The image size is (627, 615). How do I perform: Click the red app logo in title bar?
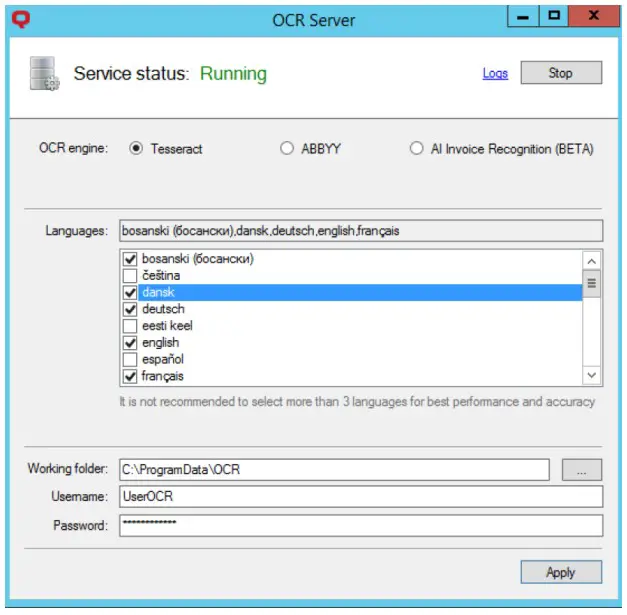tap(21, 19)
